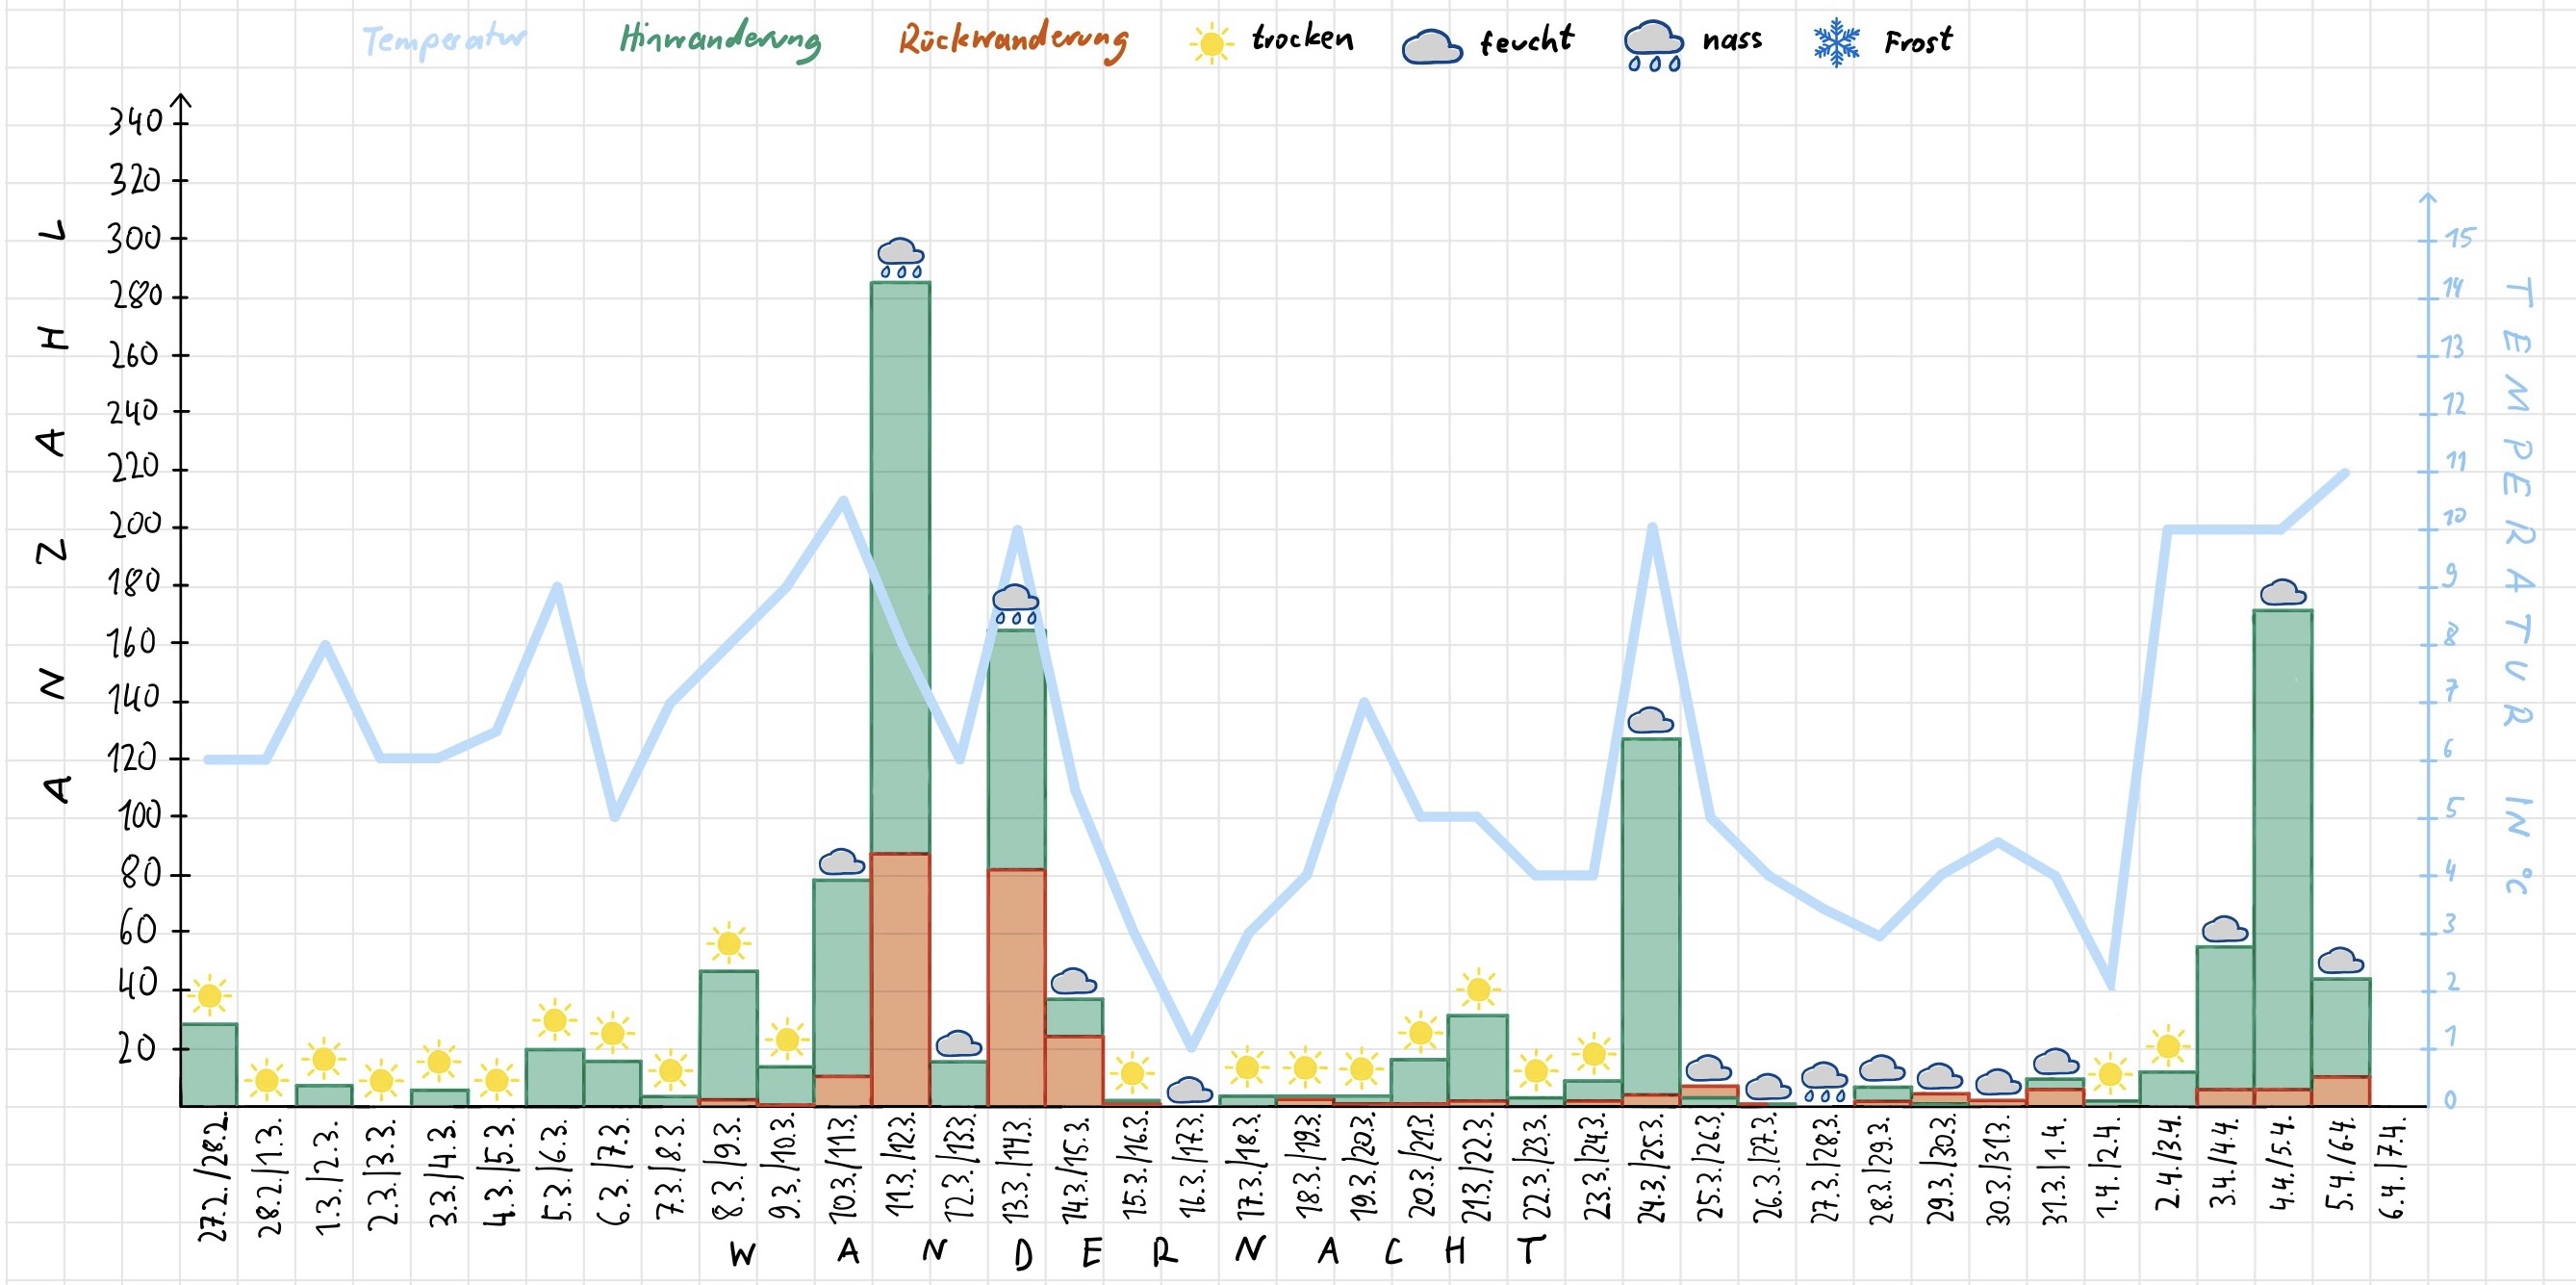Select the green 'Hinwanderung' legend label
Viewport: 2576px width, 1285px height.
(x=720, y=41)
